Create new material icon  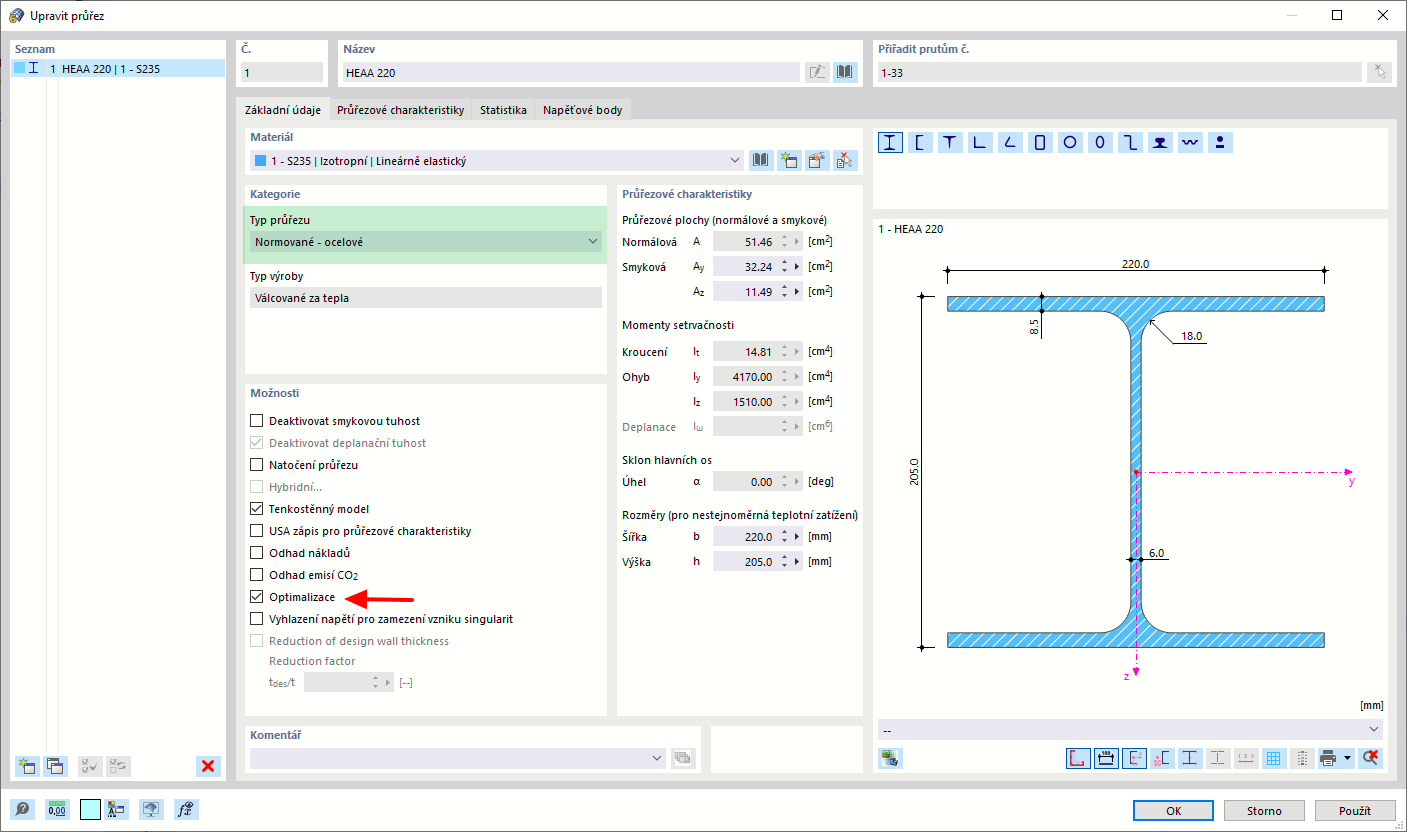(789, 160)
